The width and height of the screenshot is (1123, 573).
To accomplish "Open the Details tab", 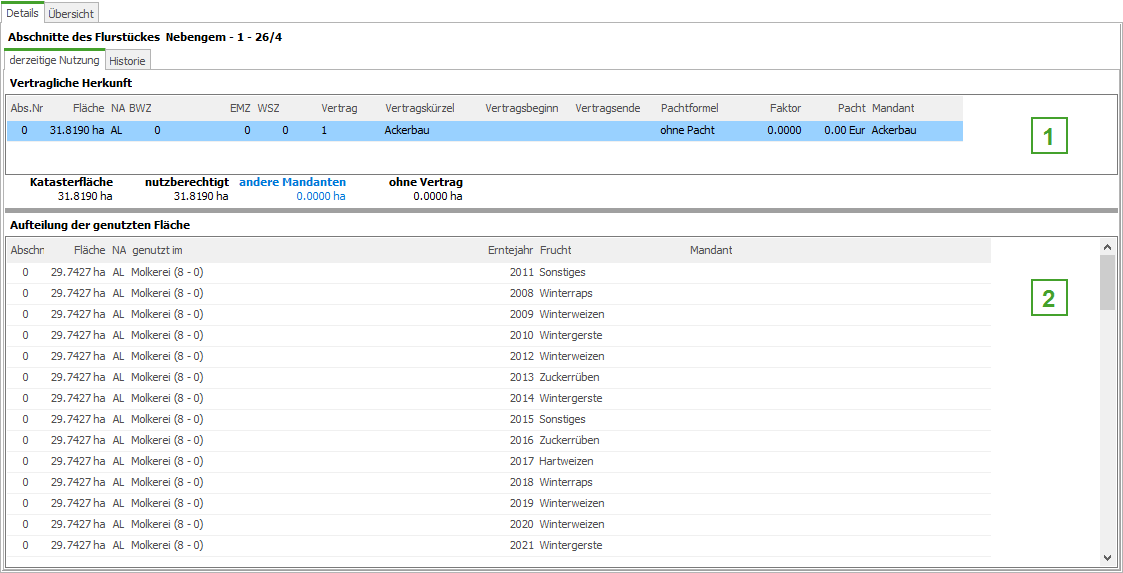I will pos(22,13).
